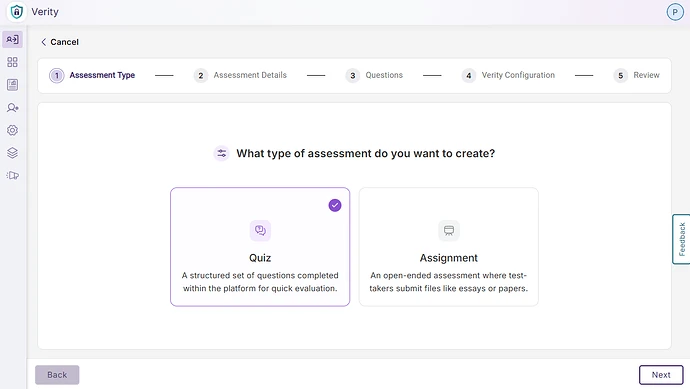Go to step 1 Assessment Type
The width and height of the screenshot is (690, 389).
(92, 76)
